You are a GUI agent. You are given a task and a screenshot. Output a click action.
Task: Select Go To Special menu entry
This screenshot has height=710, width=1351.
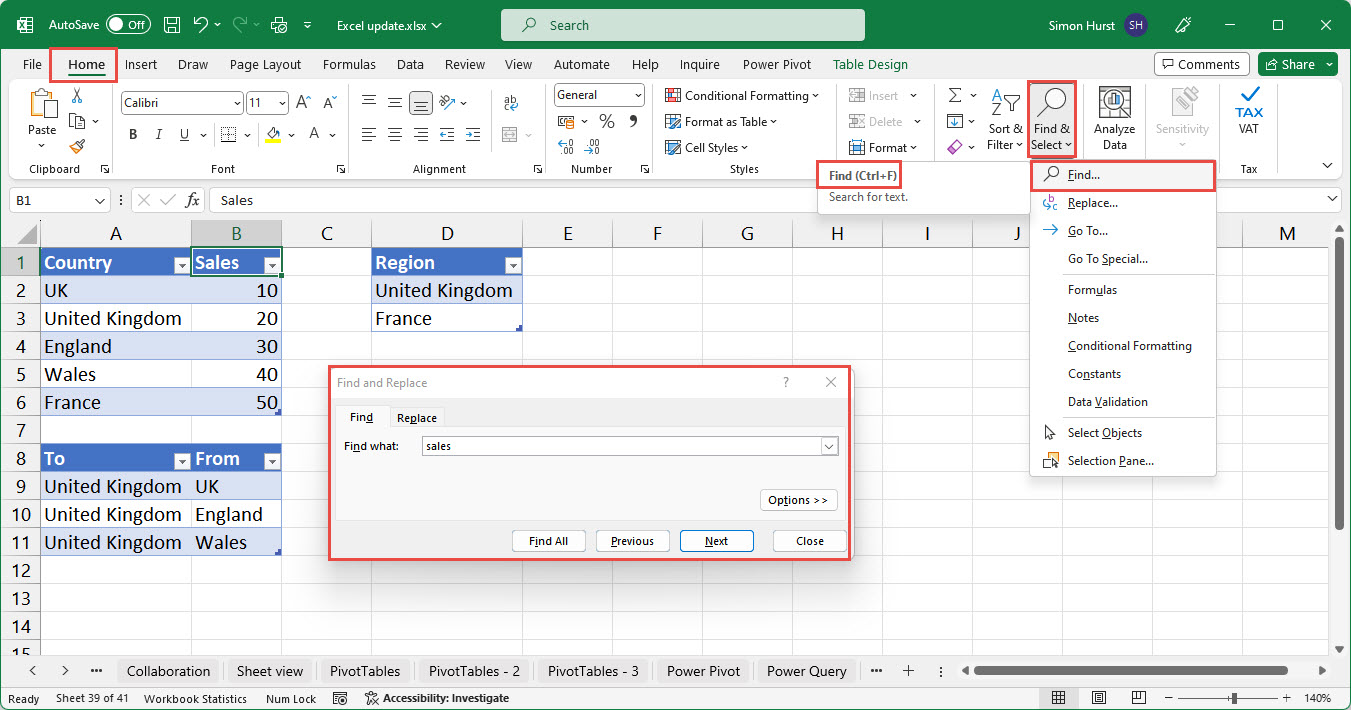1107,259
